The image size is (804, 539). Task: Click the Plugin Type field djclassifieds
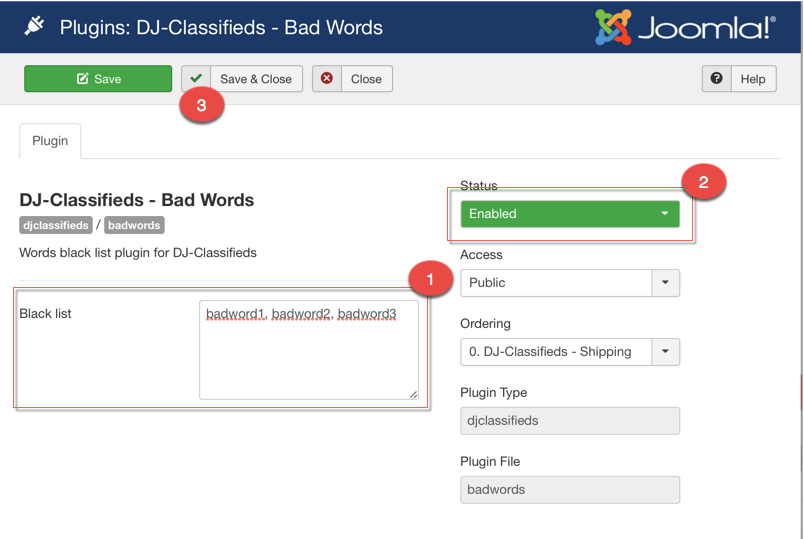click(570, 421)
